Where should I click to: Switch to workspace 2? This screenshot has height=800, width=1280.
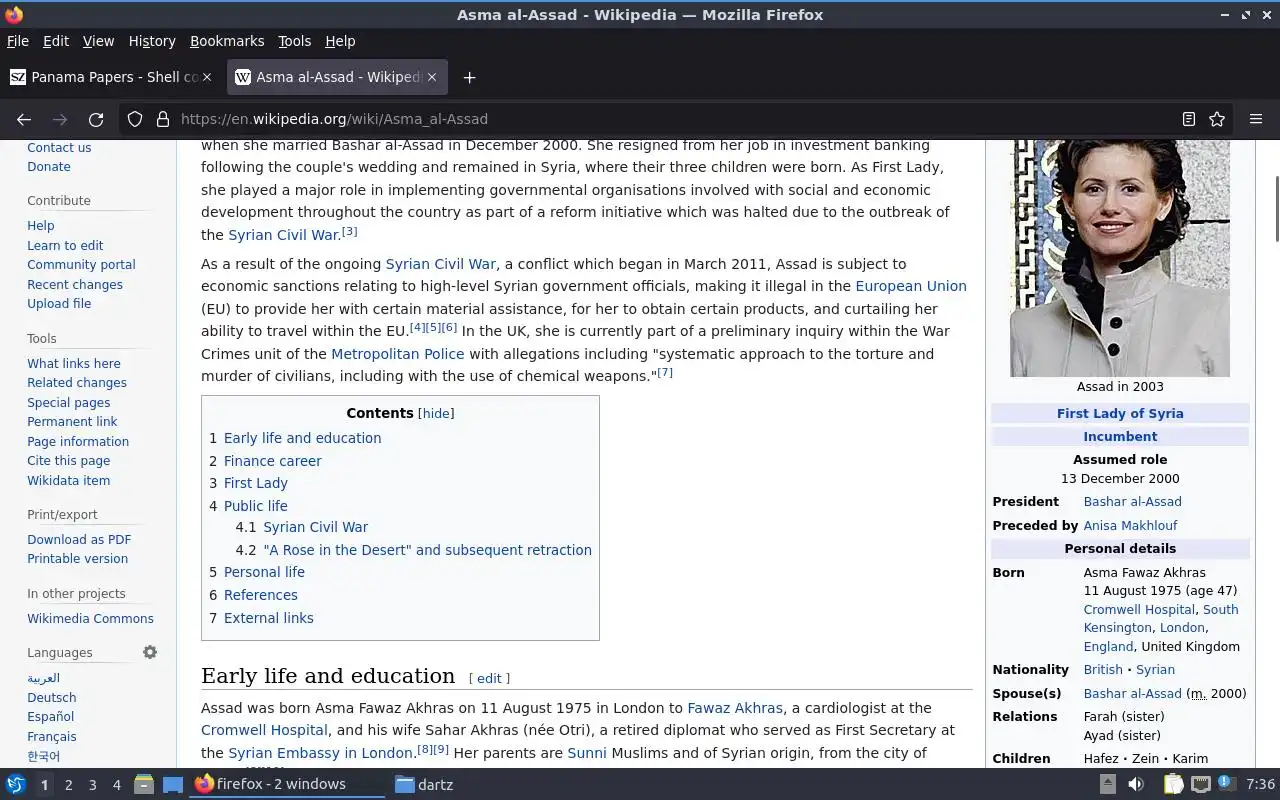(68, 785)
